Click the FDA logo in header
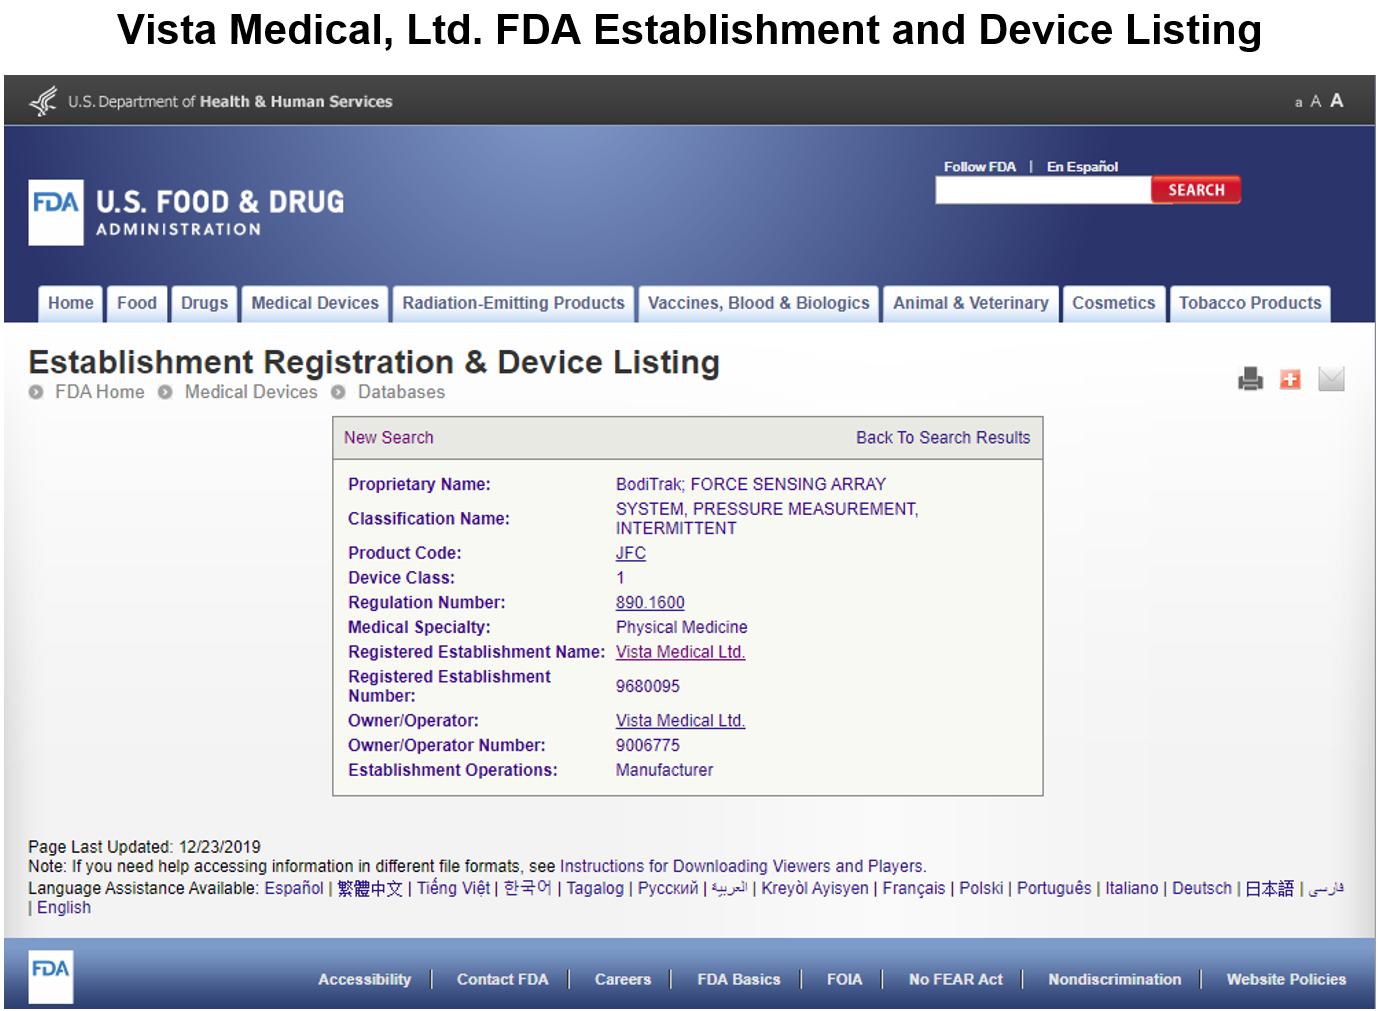1379x1011 pixels. pyautogui.click(x=56, y=212)
